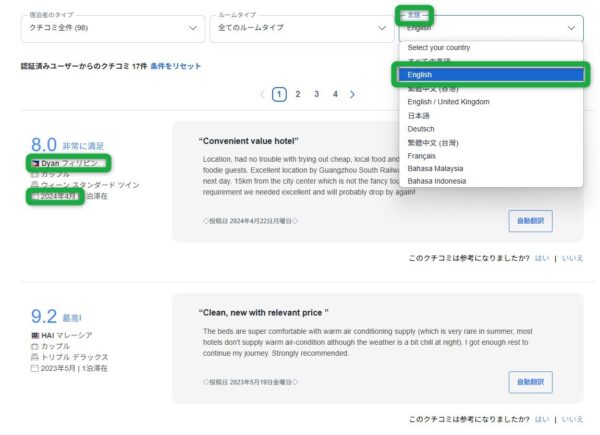Image resolution: width=600 pixels, height=435 pixels.
Task: Open the 宿泊者のタイプ dropdown
Action: point(110,29)
